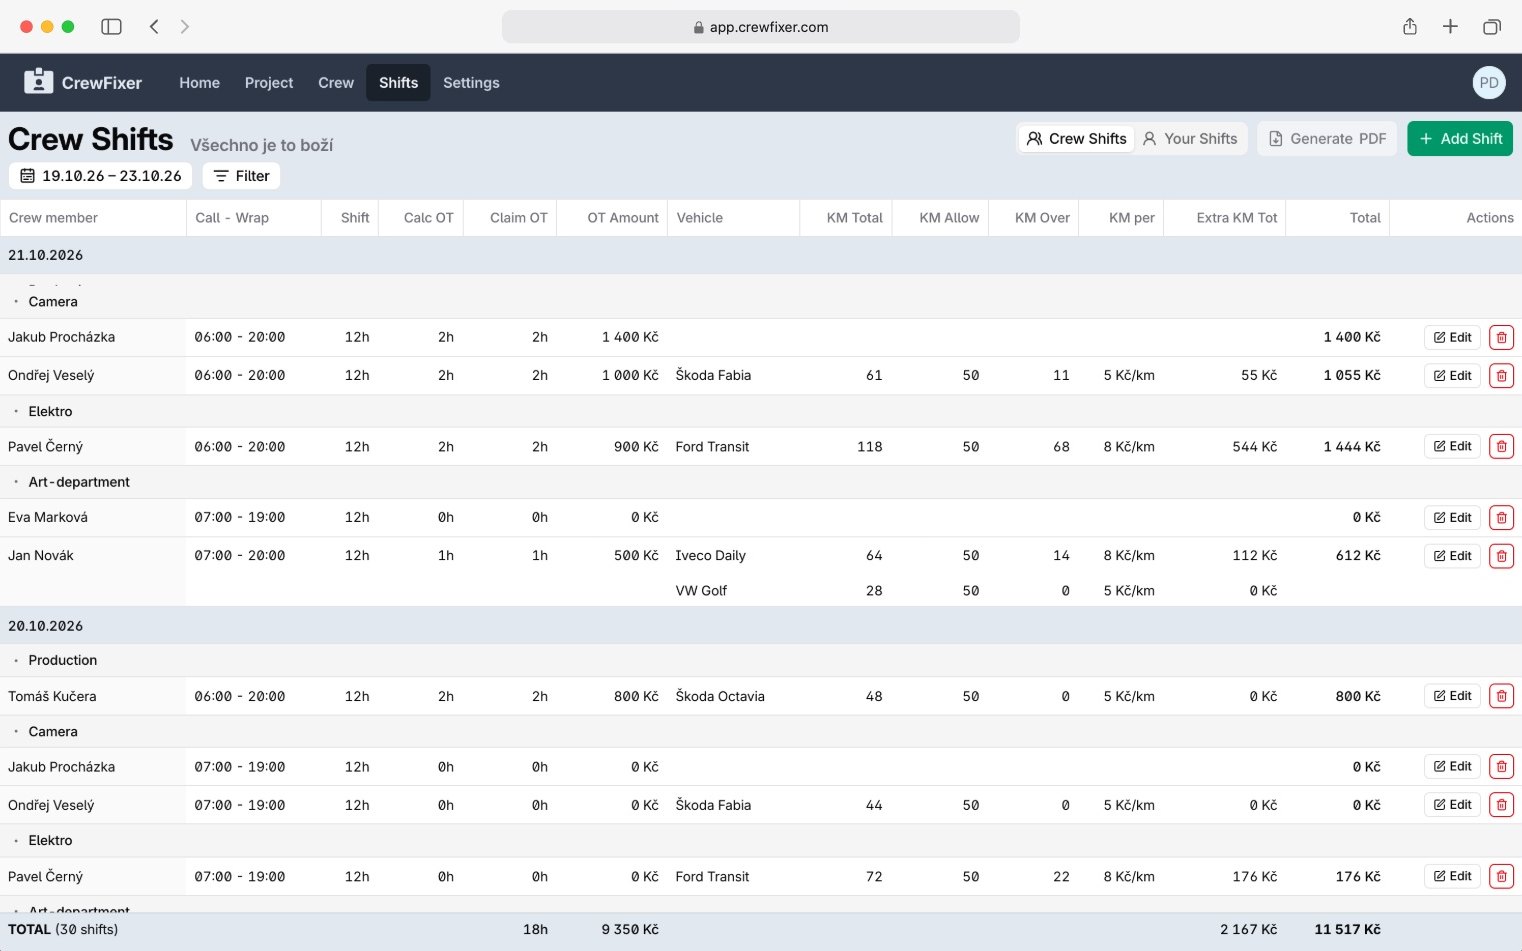Click the project name Všechno je to boží
The width and height of the screenshot is (1522, 951).
point(261,145)
